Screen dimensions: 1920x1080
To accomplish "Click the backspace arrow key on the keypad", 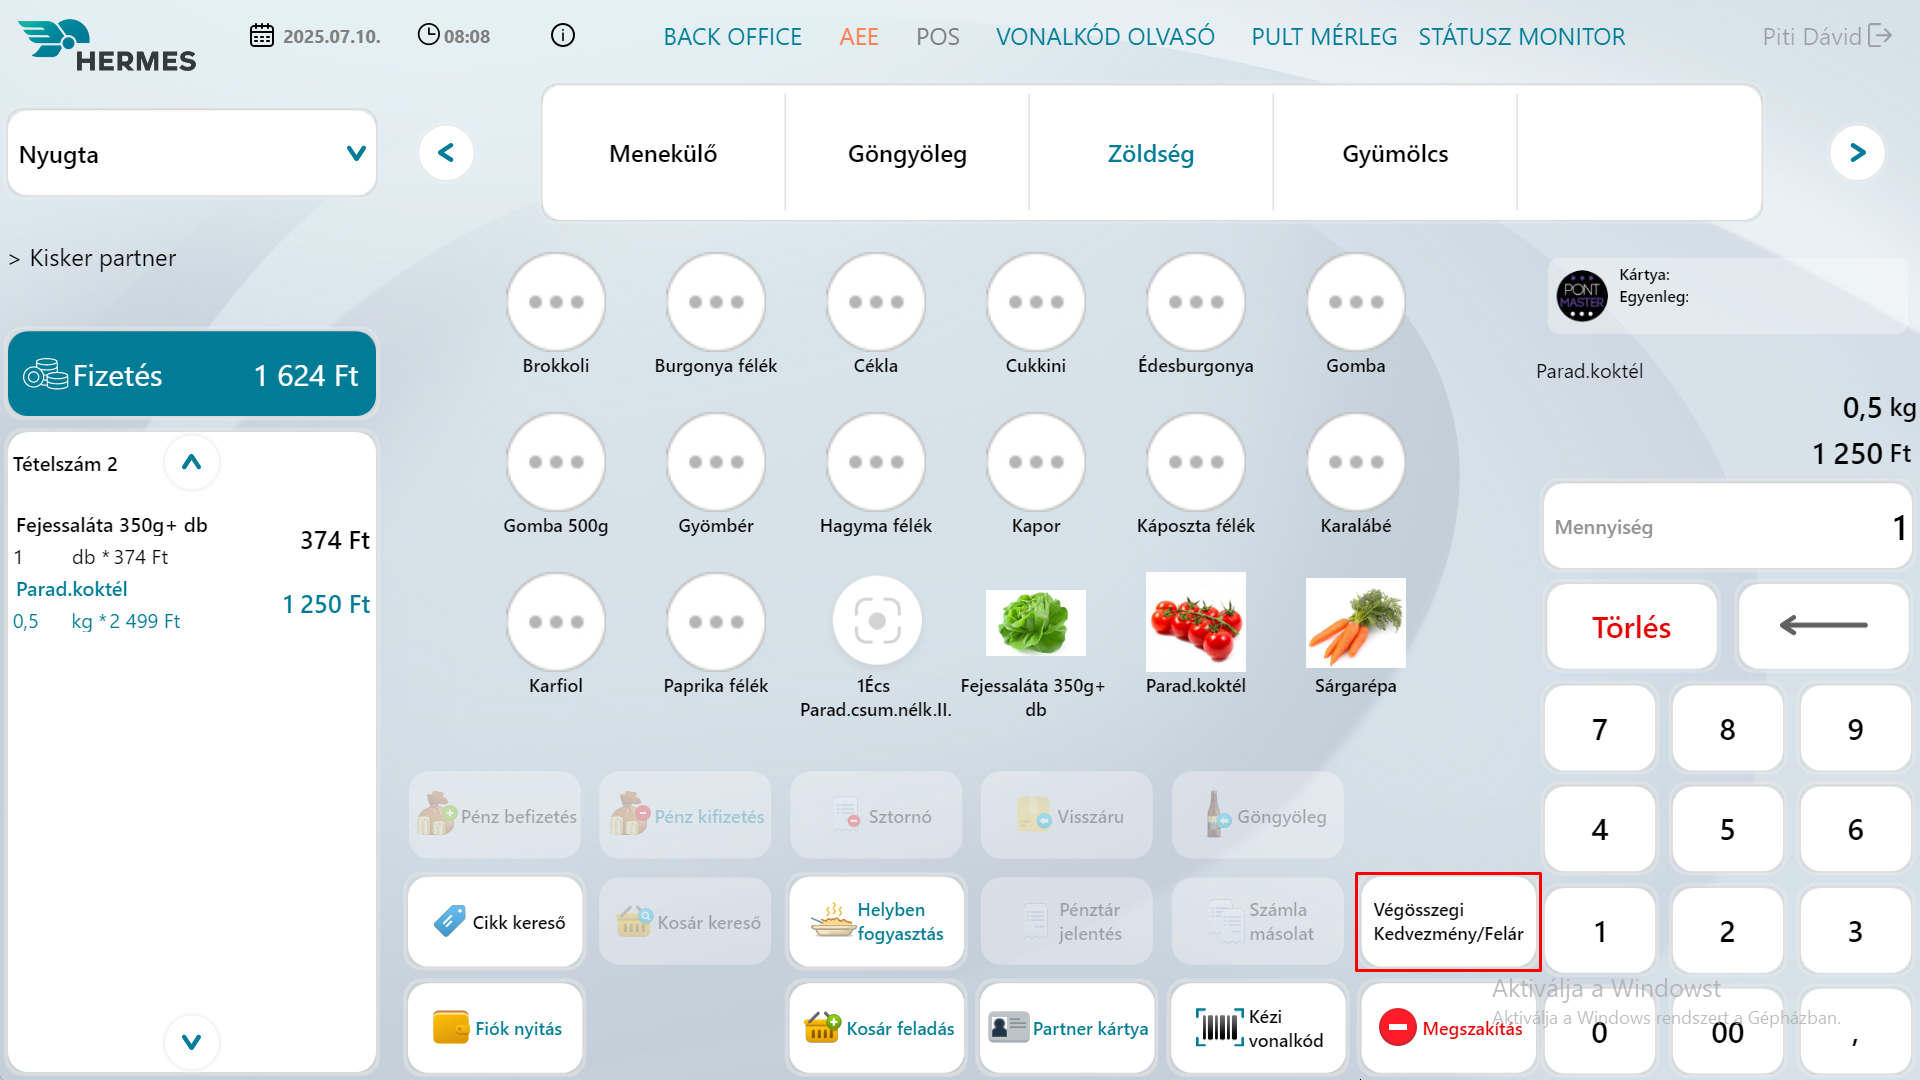I will (x=1823, y=627).
